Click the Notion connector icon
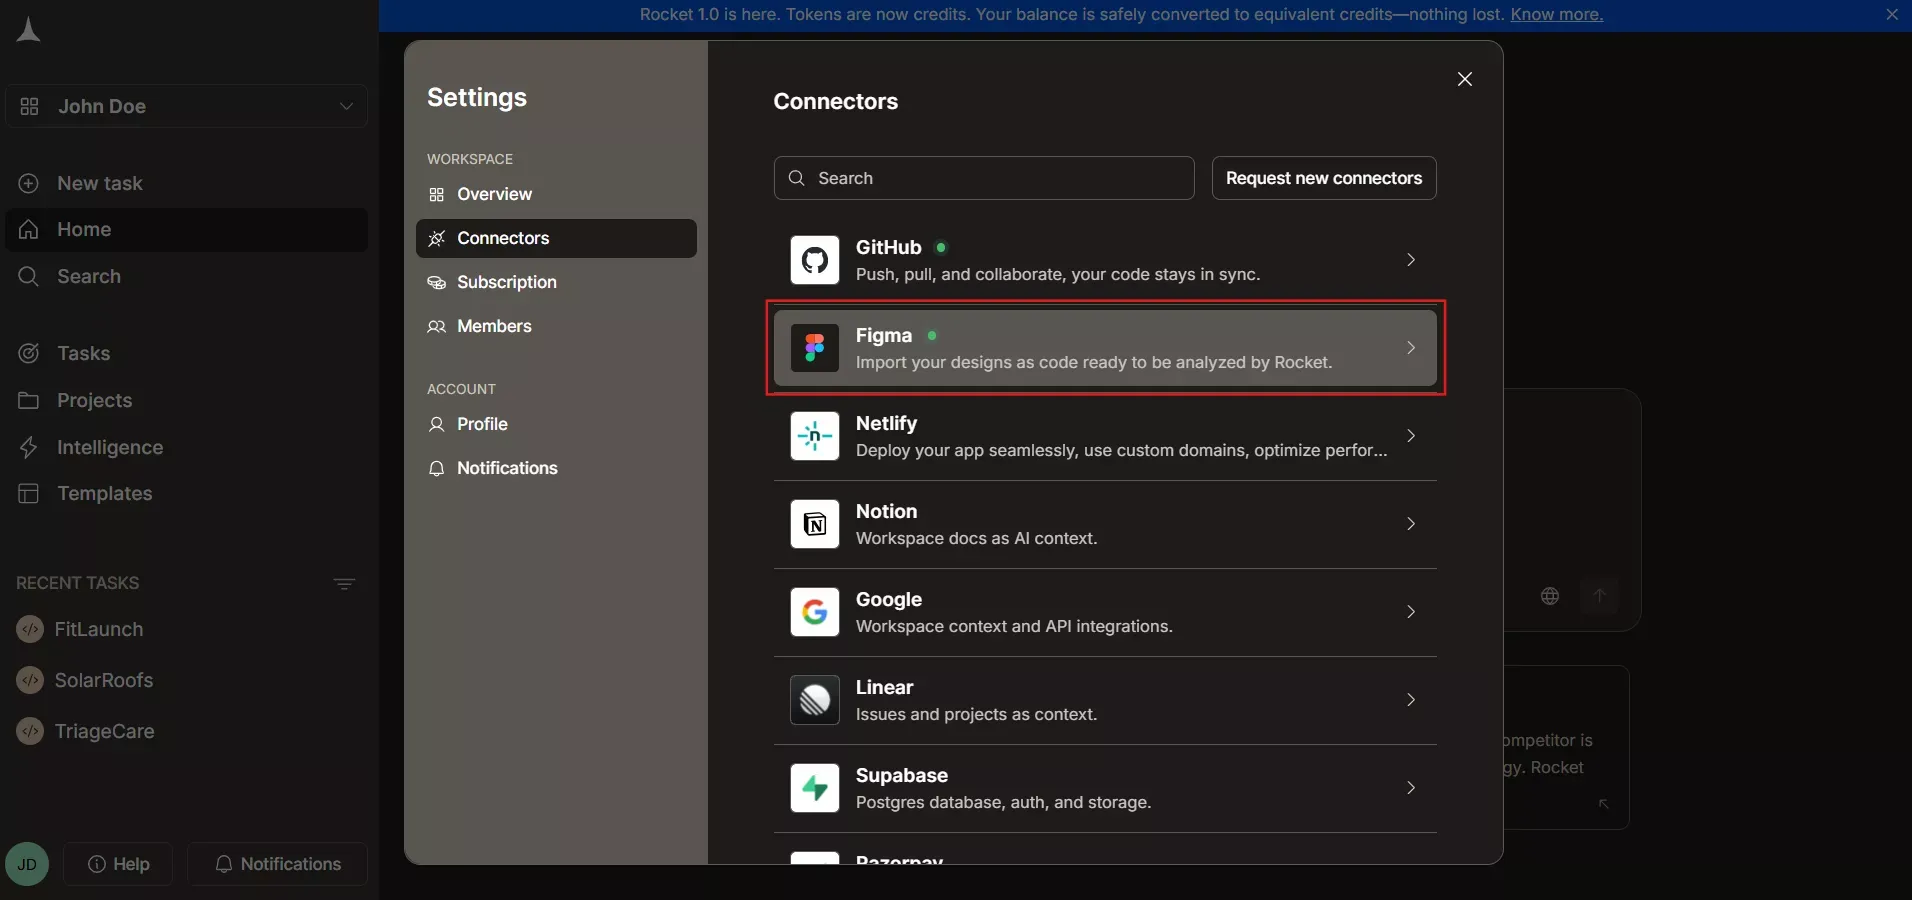Image resolution: width=1912 pixels, height=900 pixels. pyautogui.click(x=815, y=524)
